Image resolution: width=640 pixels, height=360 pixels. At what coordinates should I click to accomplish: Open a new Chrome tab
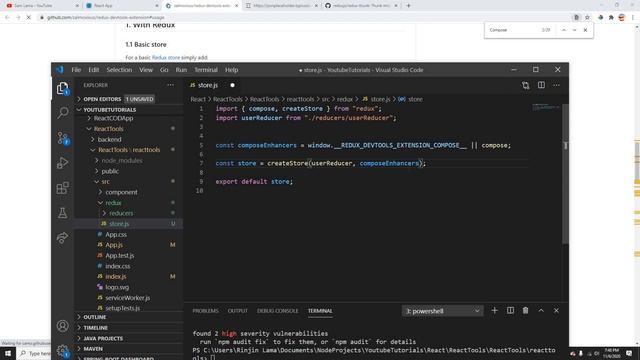pos(408,6)
